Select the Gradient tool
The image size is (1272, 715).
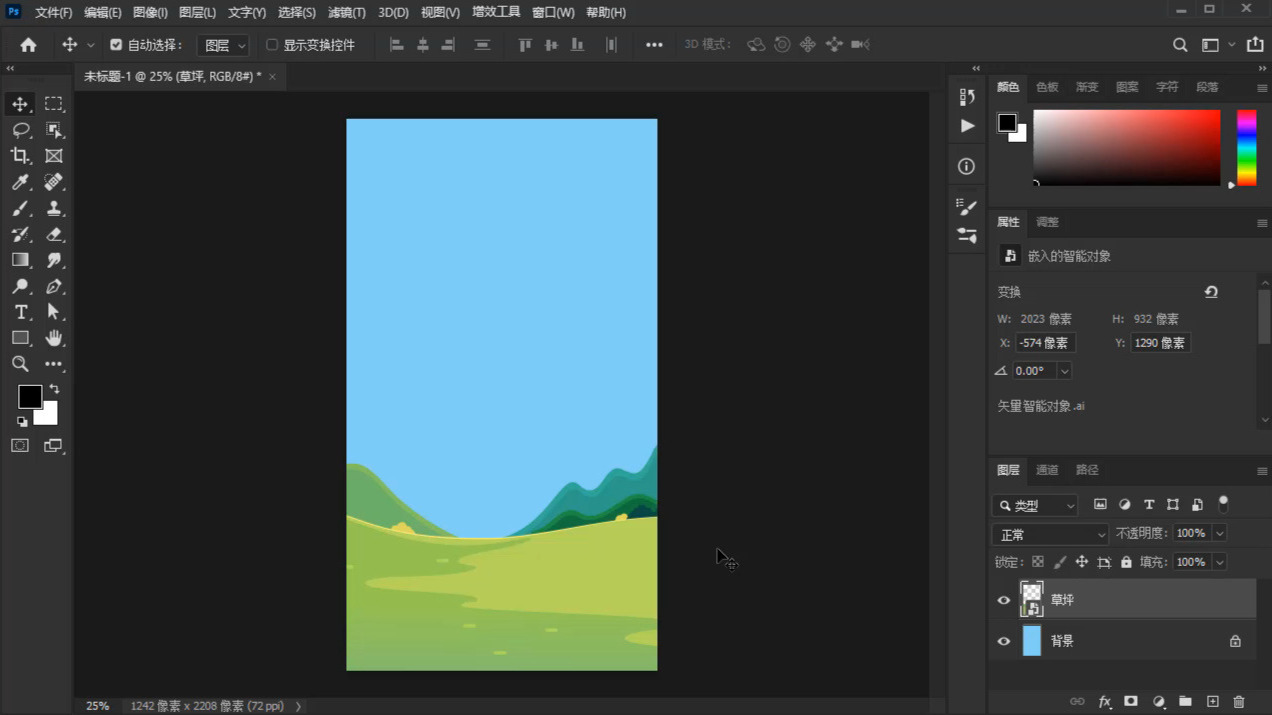pyautogui.click(x=20, y=260)
